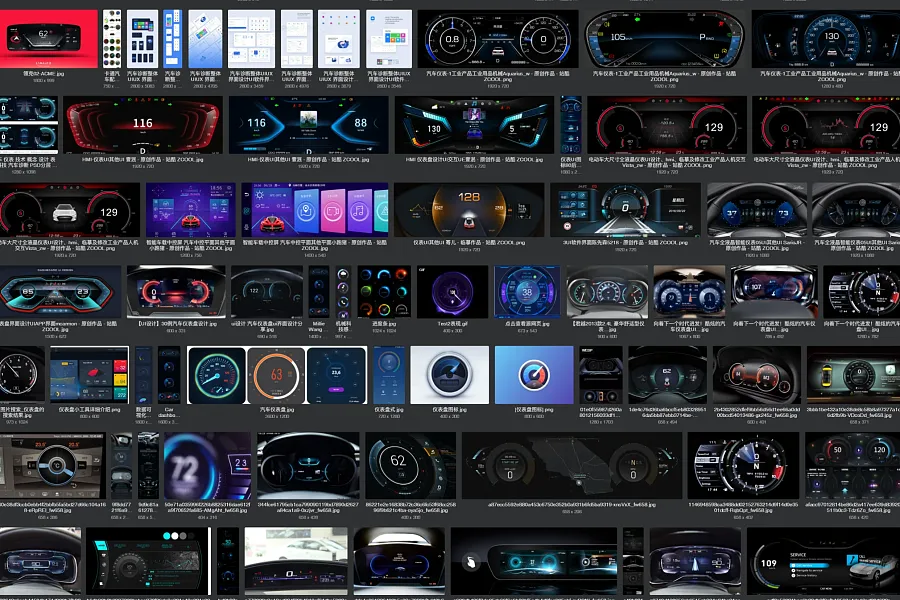
Task: Open climate control thumbnail showing 23.5 degrees
Action: click(x=53, y=466)
